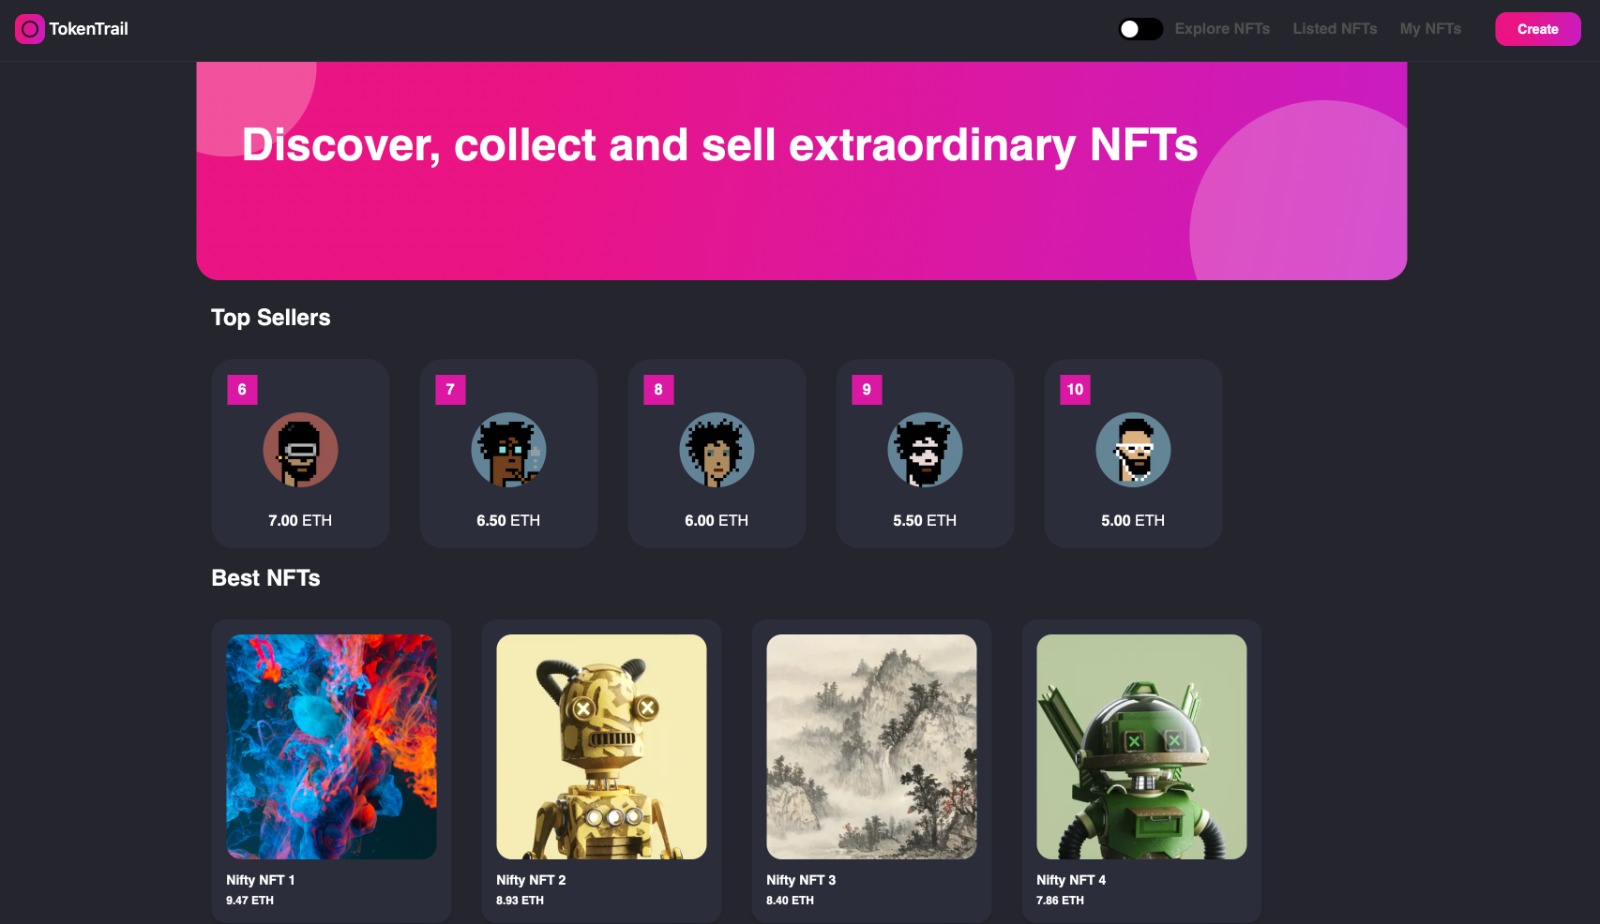
Task: Click the hero banner headline
Action: [x=719, y=145]
